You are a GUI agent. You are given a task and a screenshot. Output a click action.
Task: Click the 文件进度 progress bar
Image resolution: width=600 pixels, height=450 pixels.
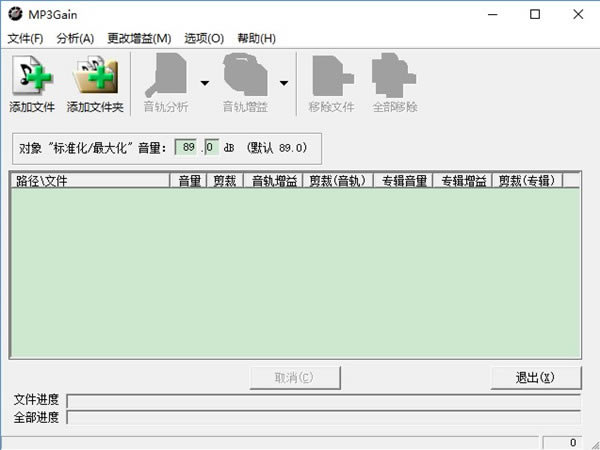click(324, 401)
